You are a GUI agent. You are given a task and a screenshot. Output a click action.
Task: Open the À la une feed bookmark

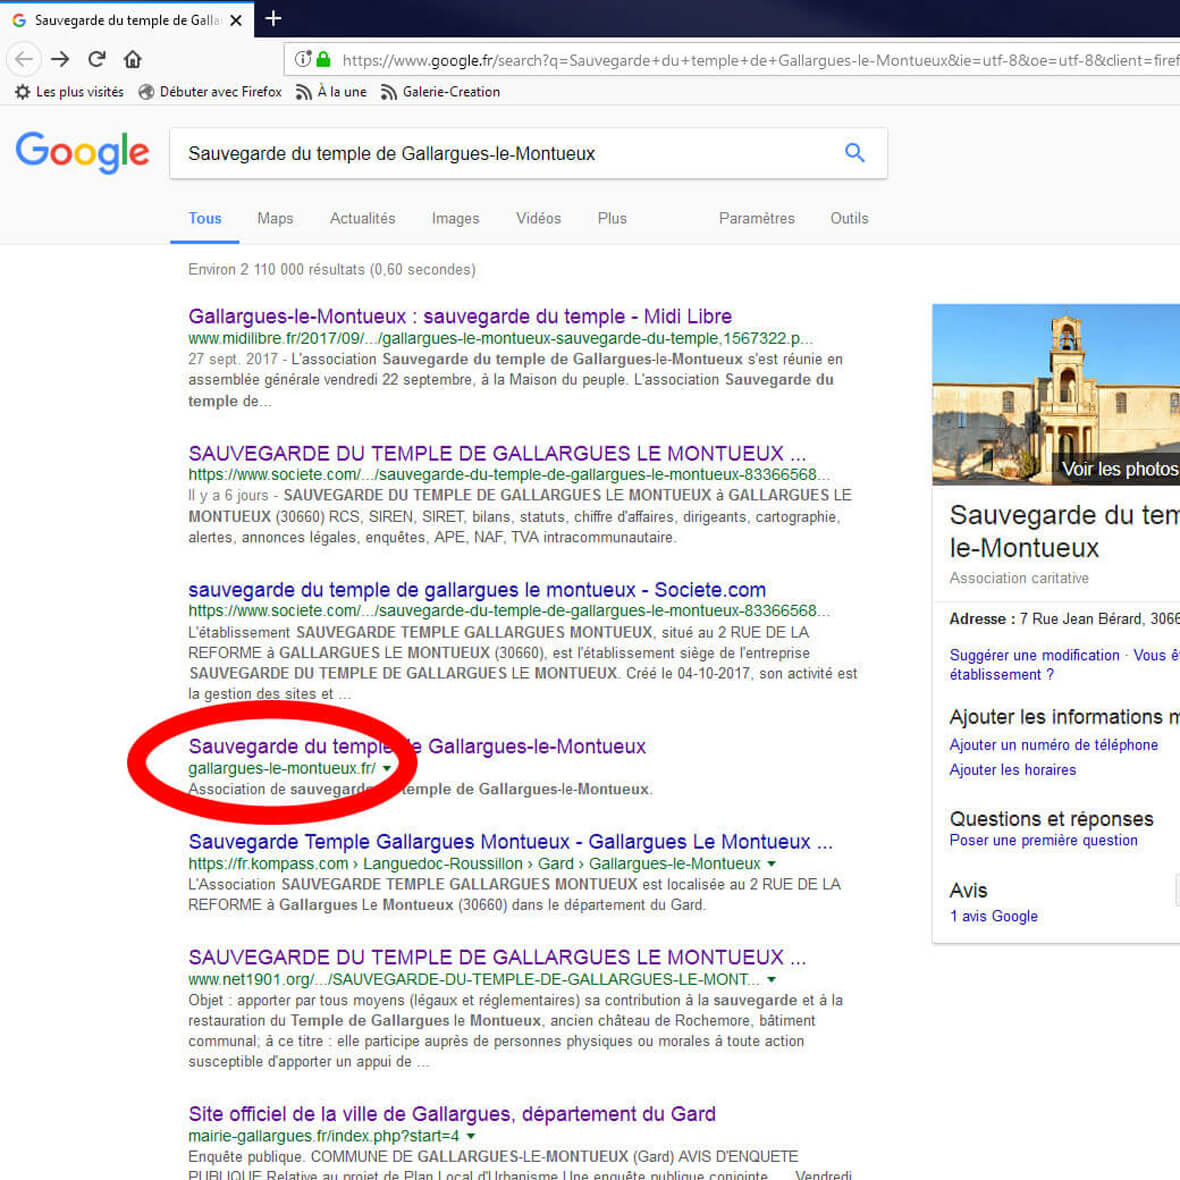pos(331,92)
